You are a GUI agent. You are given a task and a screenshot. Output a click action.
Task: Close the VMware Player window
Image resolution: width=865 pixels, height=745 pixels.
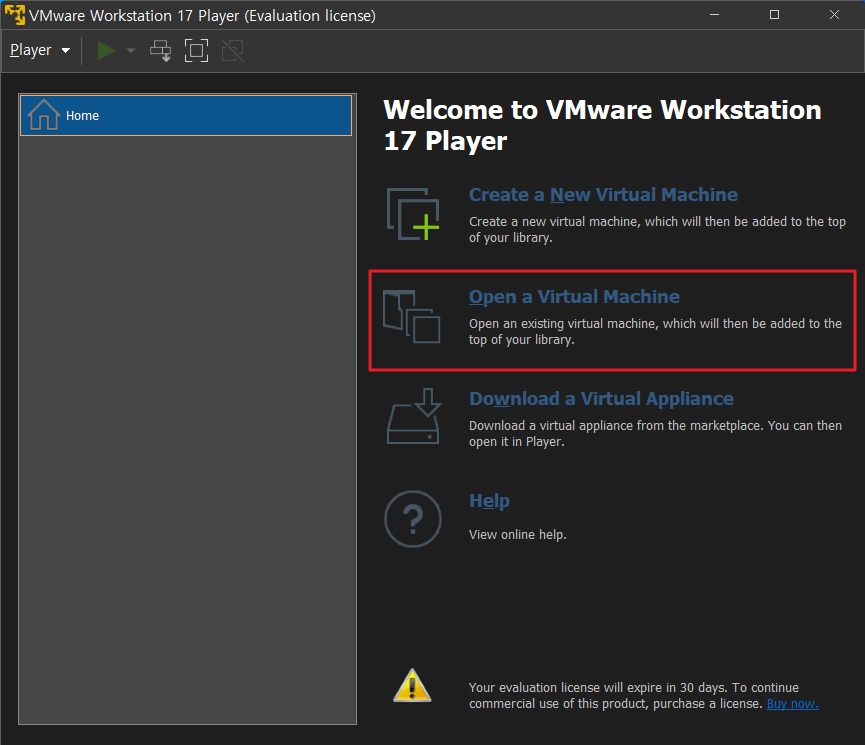pos(834,15)
